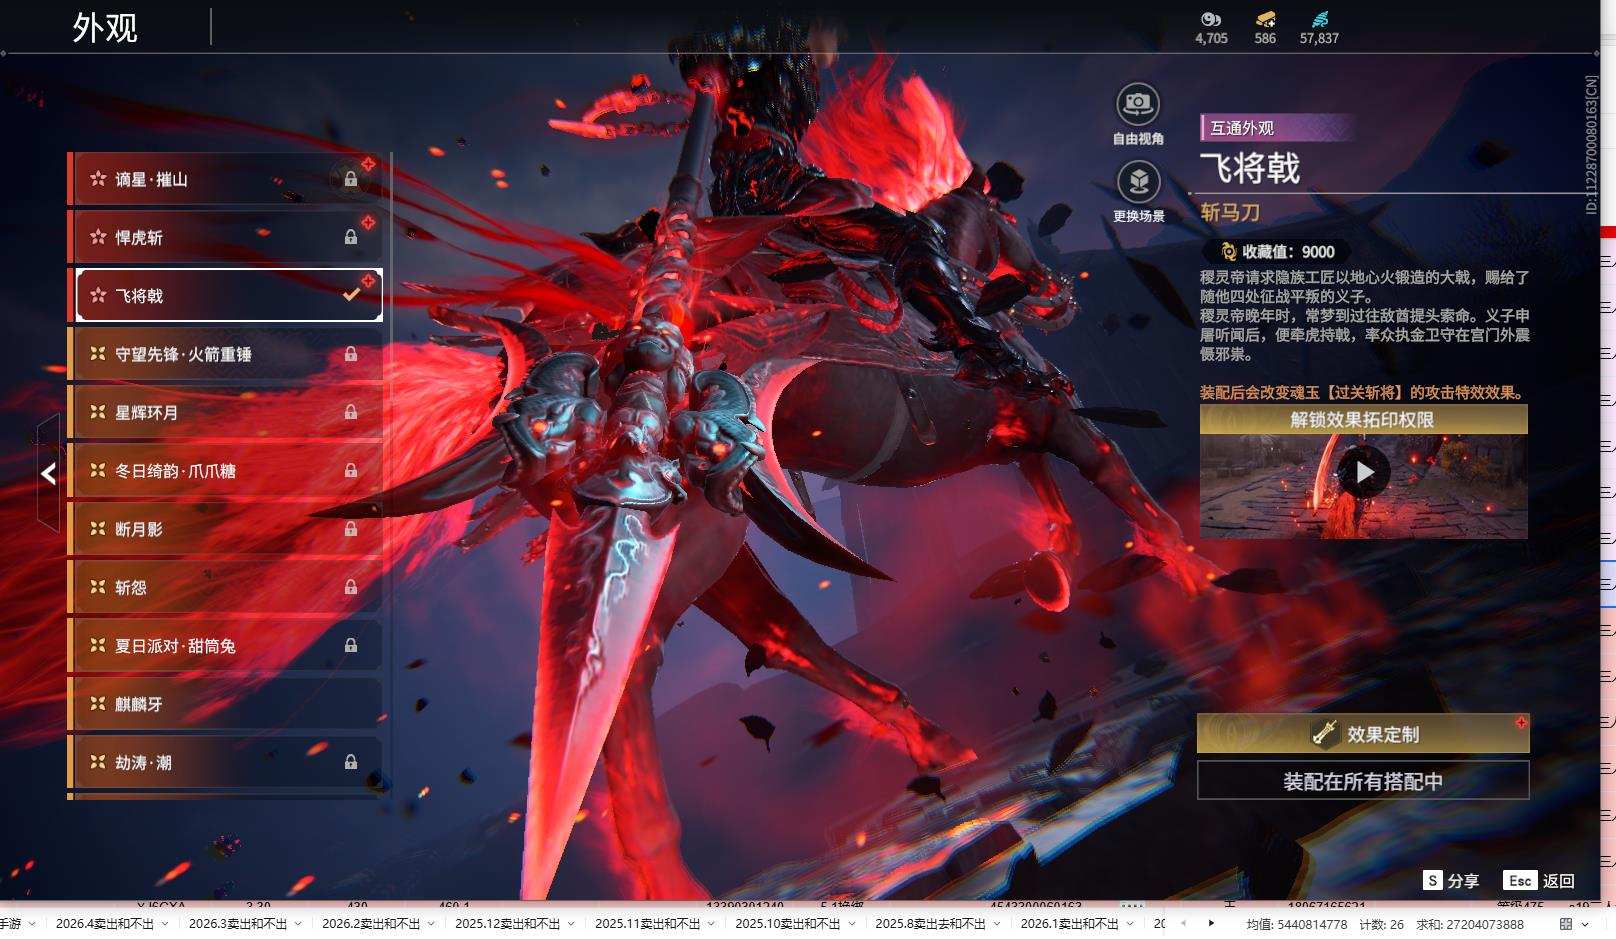Play the effect preview video
Viewport: 1616px width, 939px height.
click(1364, 472)
